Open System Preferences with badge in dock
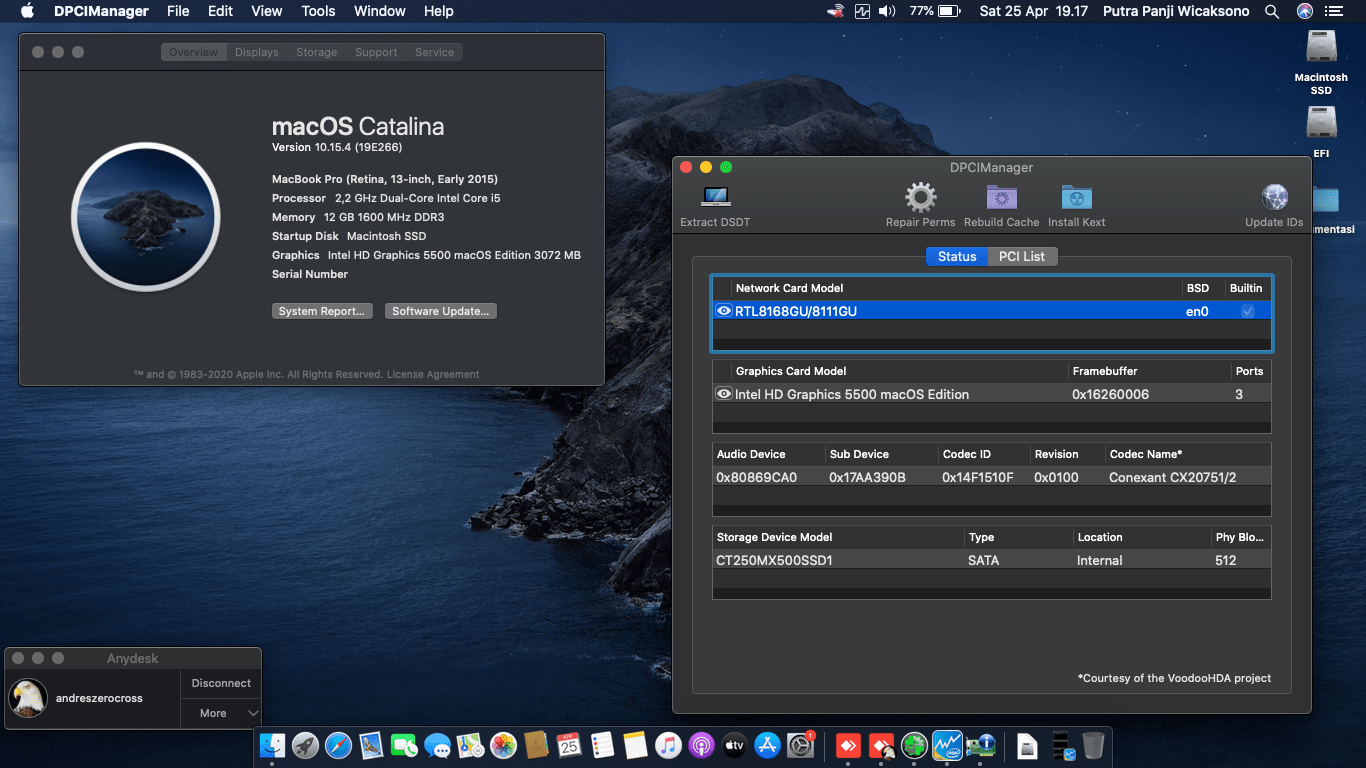Viewport: 1366px width, 768px height. pos(800,745)
